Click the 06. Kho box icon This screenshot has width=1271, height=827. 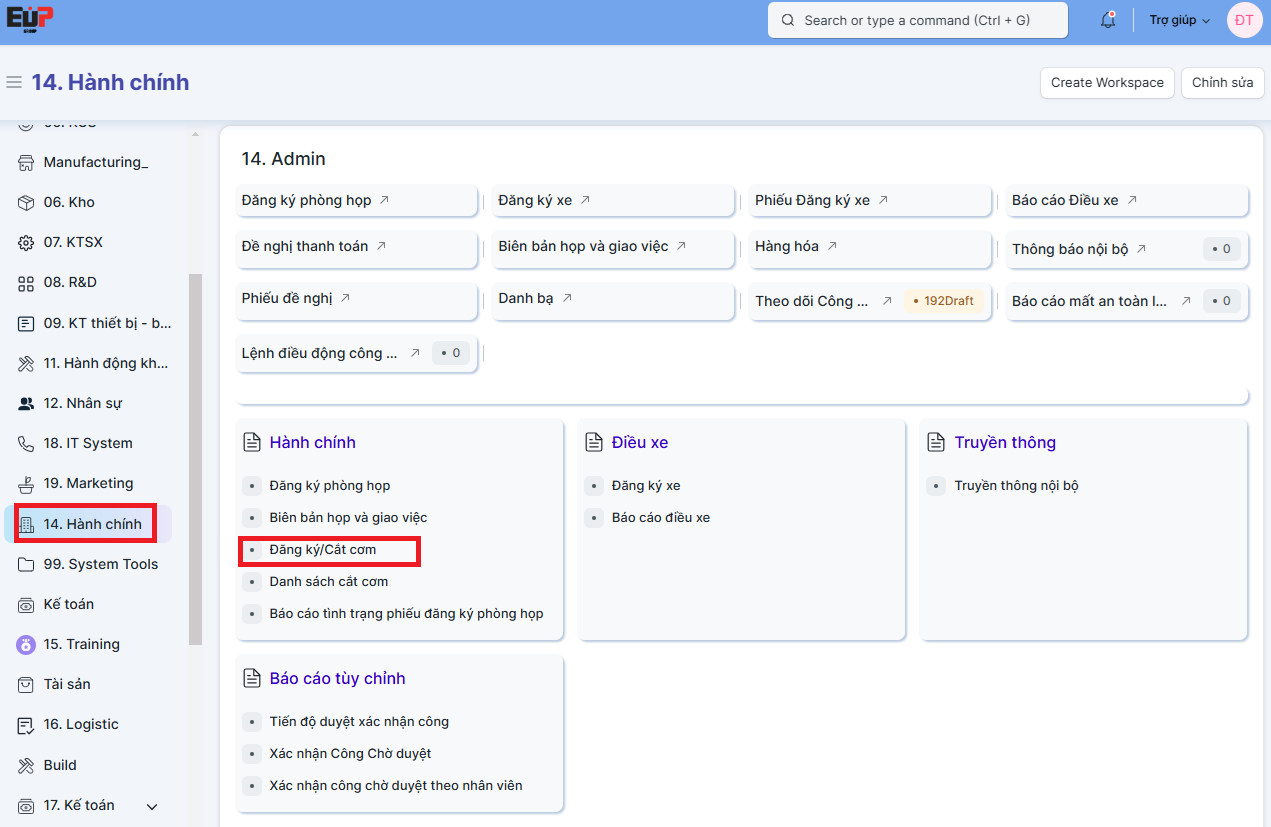pyautogui.click(x=26, y=202)
